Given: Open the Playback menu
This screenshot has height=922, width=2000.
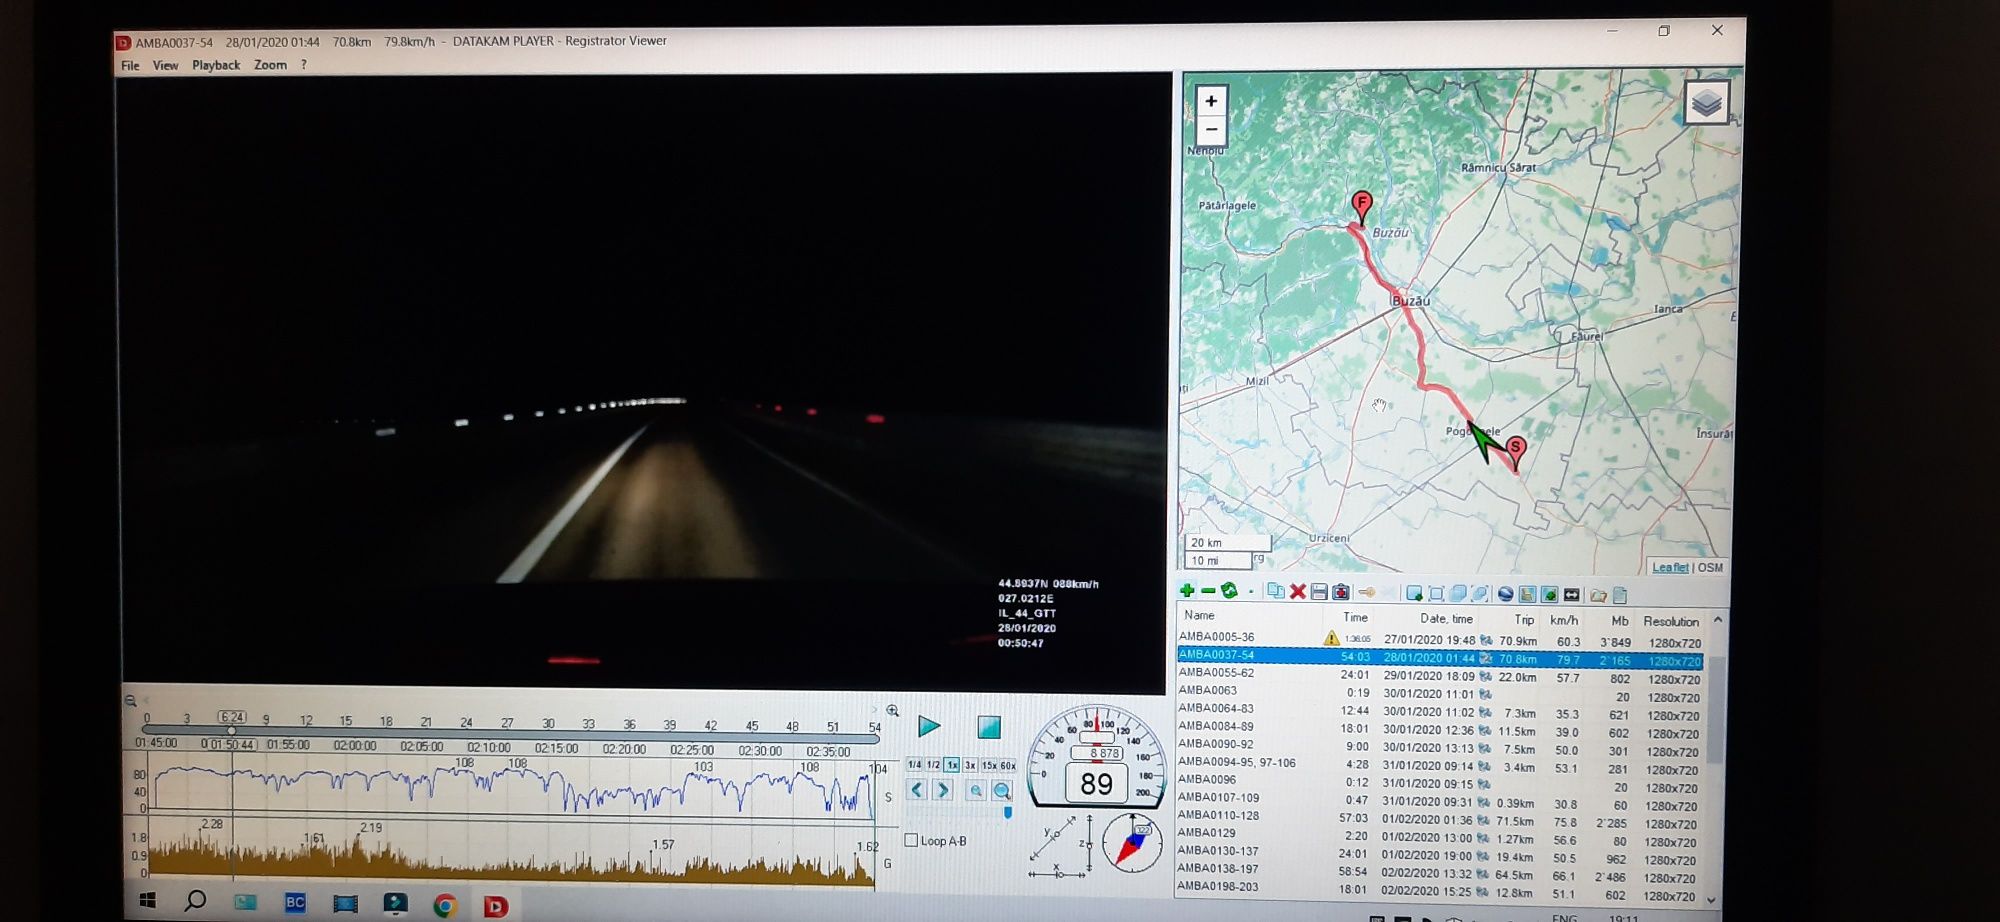Looking at the screenshot, I should (x=216, y=65).
